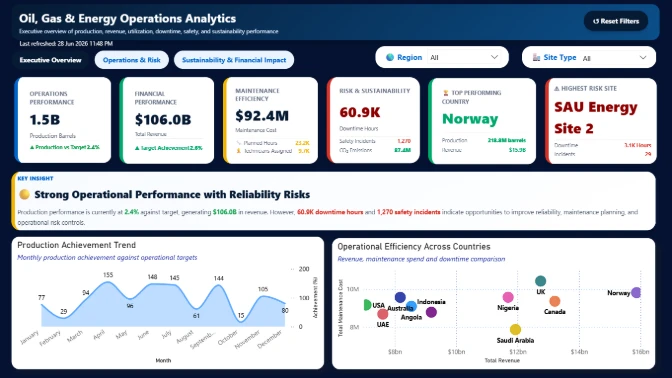Select the Saudi Arabia yellow bubble
The image size is (672, 378).
(515, 330)
